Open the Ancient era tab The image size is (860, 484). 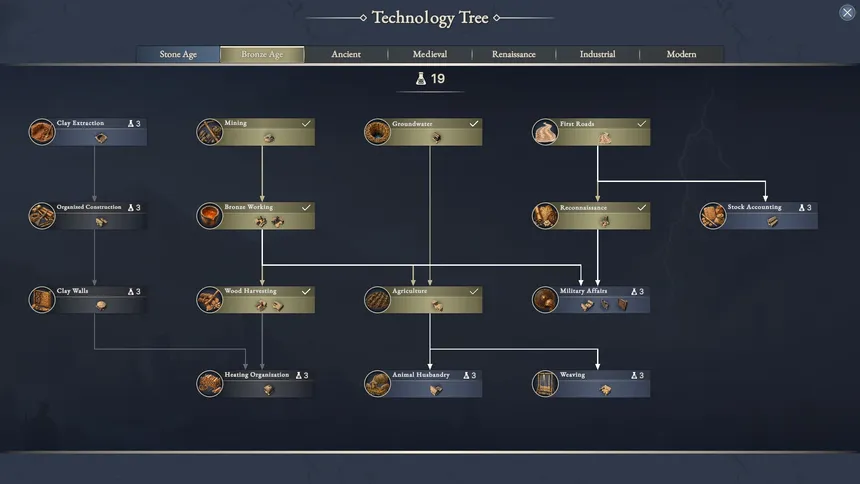click(x=346, y=54)
